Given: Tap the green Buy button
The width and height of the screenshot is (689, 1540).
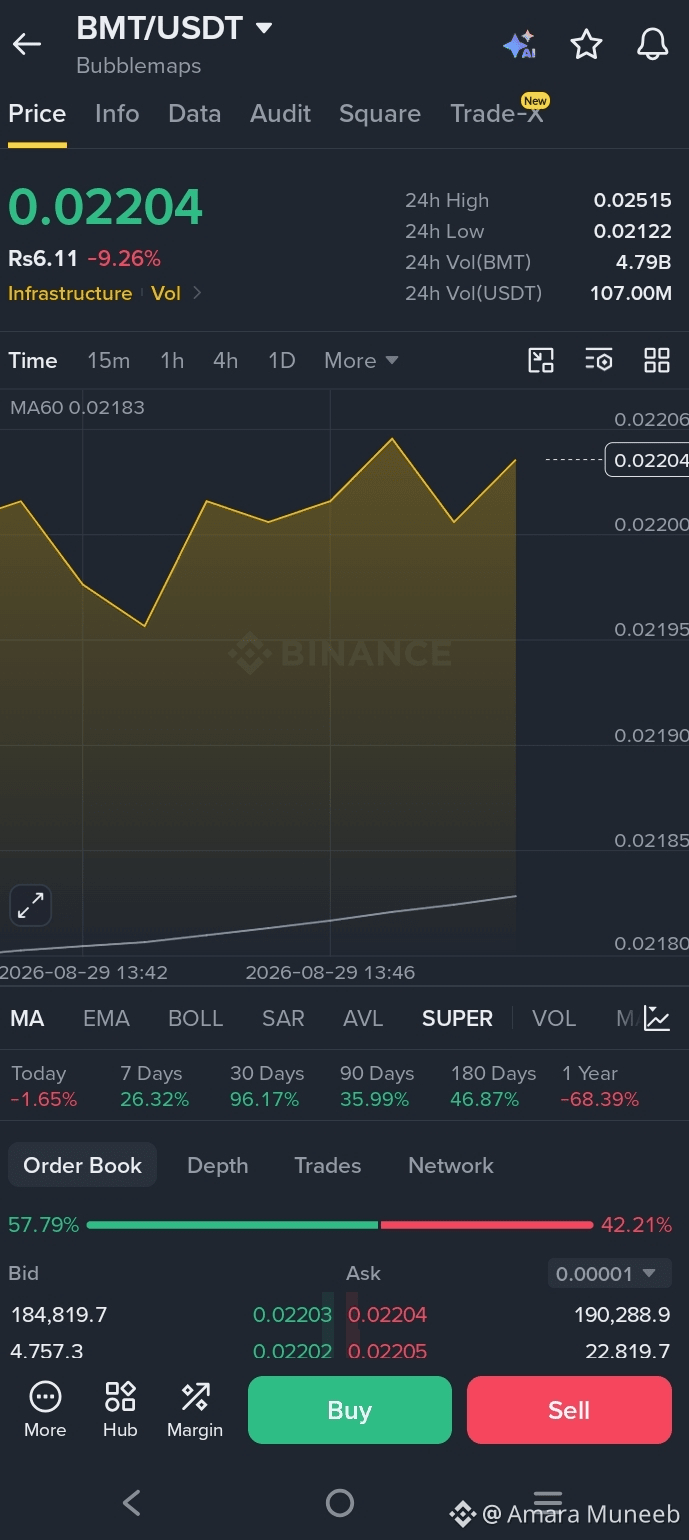Looking at the screenshot, I should (350, 1410).
